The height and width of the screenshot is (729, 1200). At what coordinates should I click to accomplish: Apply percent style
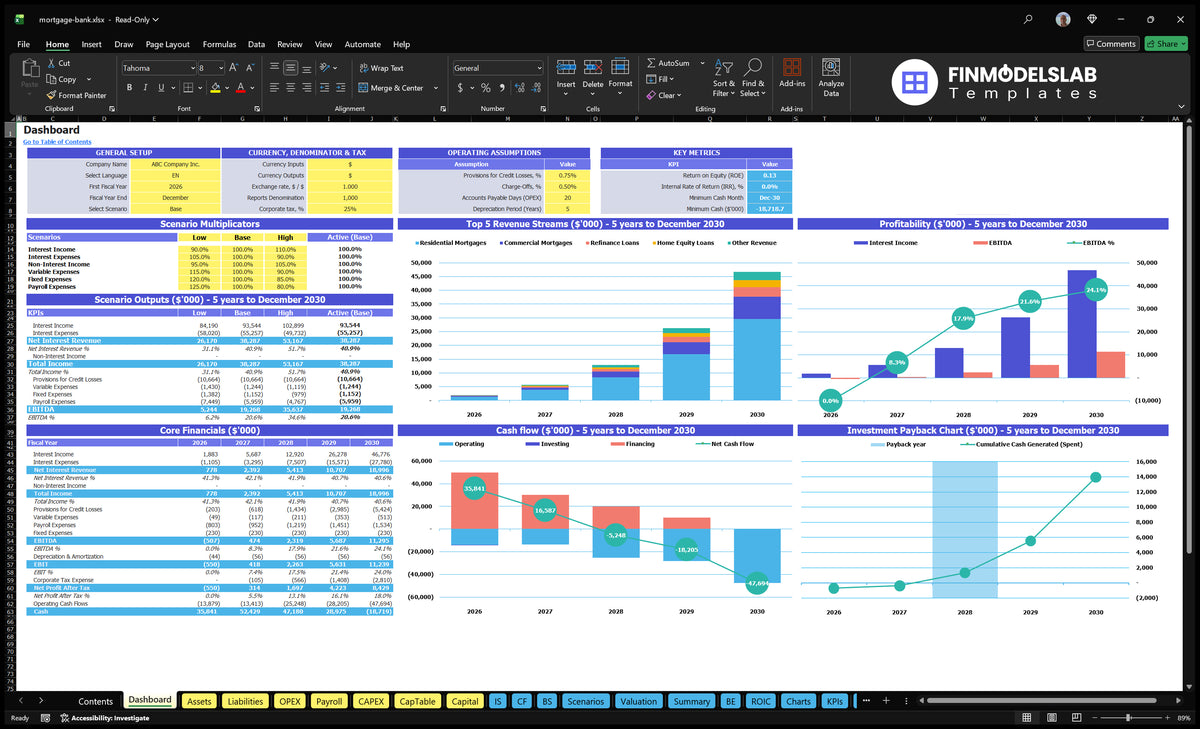485,88
